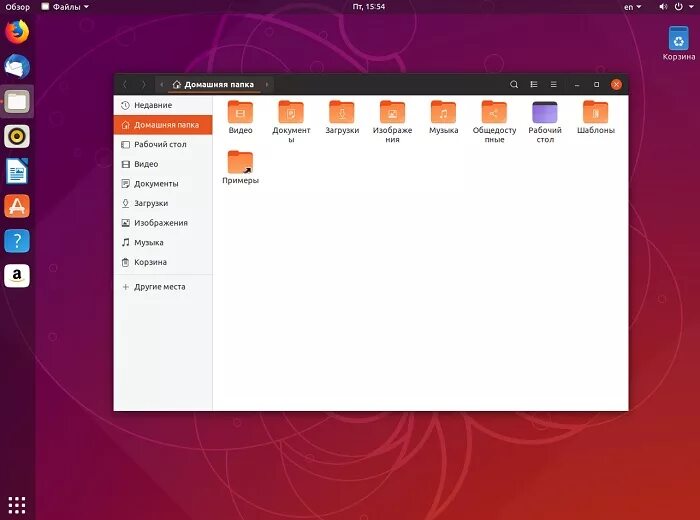Select the Примеры shortcut folder
Viewport: 700px width, 520px height.
(240, 162)
